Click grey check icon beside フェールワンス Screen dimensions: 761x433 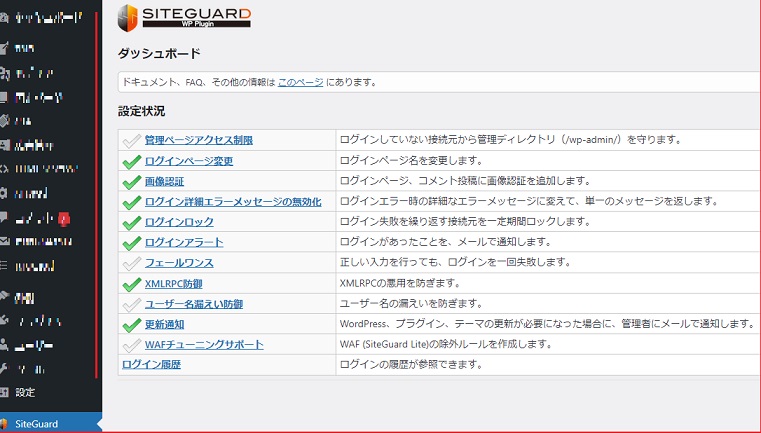pos(131,263)
